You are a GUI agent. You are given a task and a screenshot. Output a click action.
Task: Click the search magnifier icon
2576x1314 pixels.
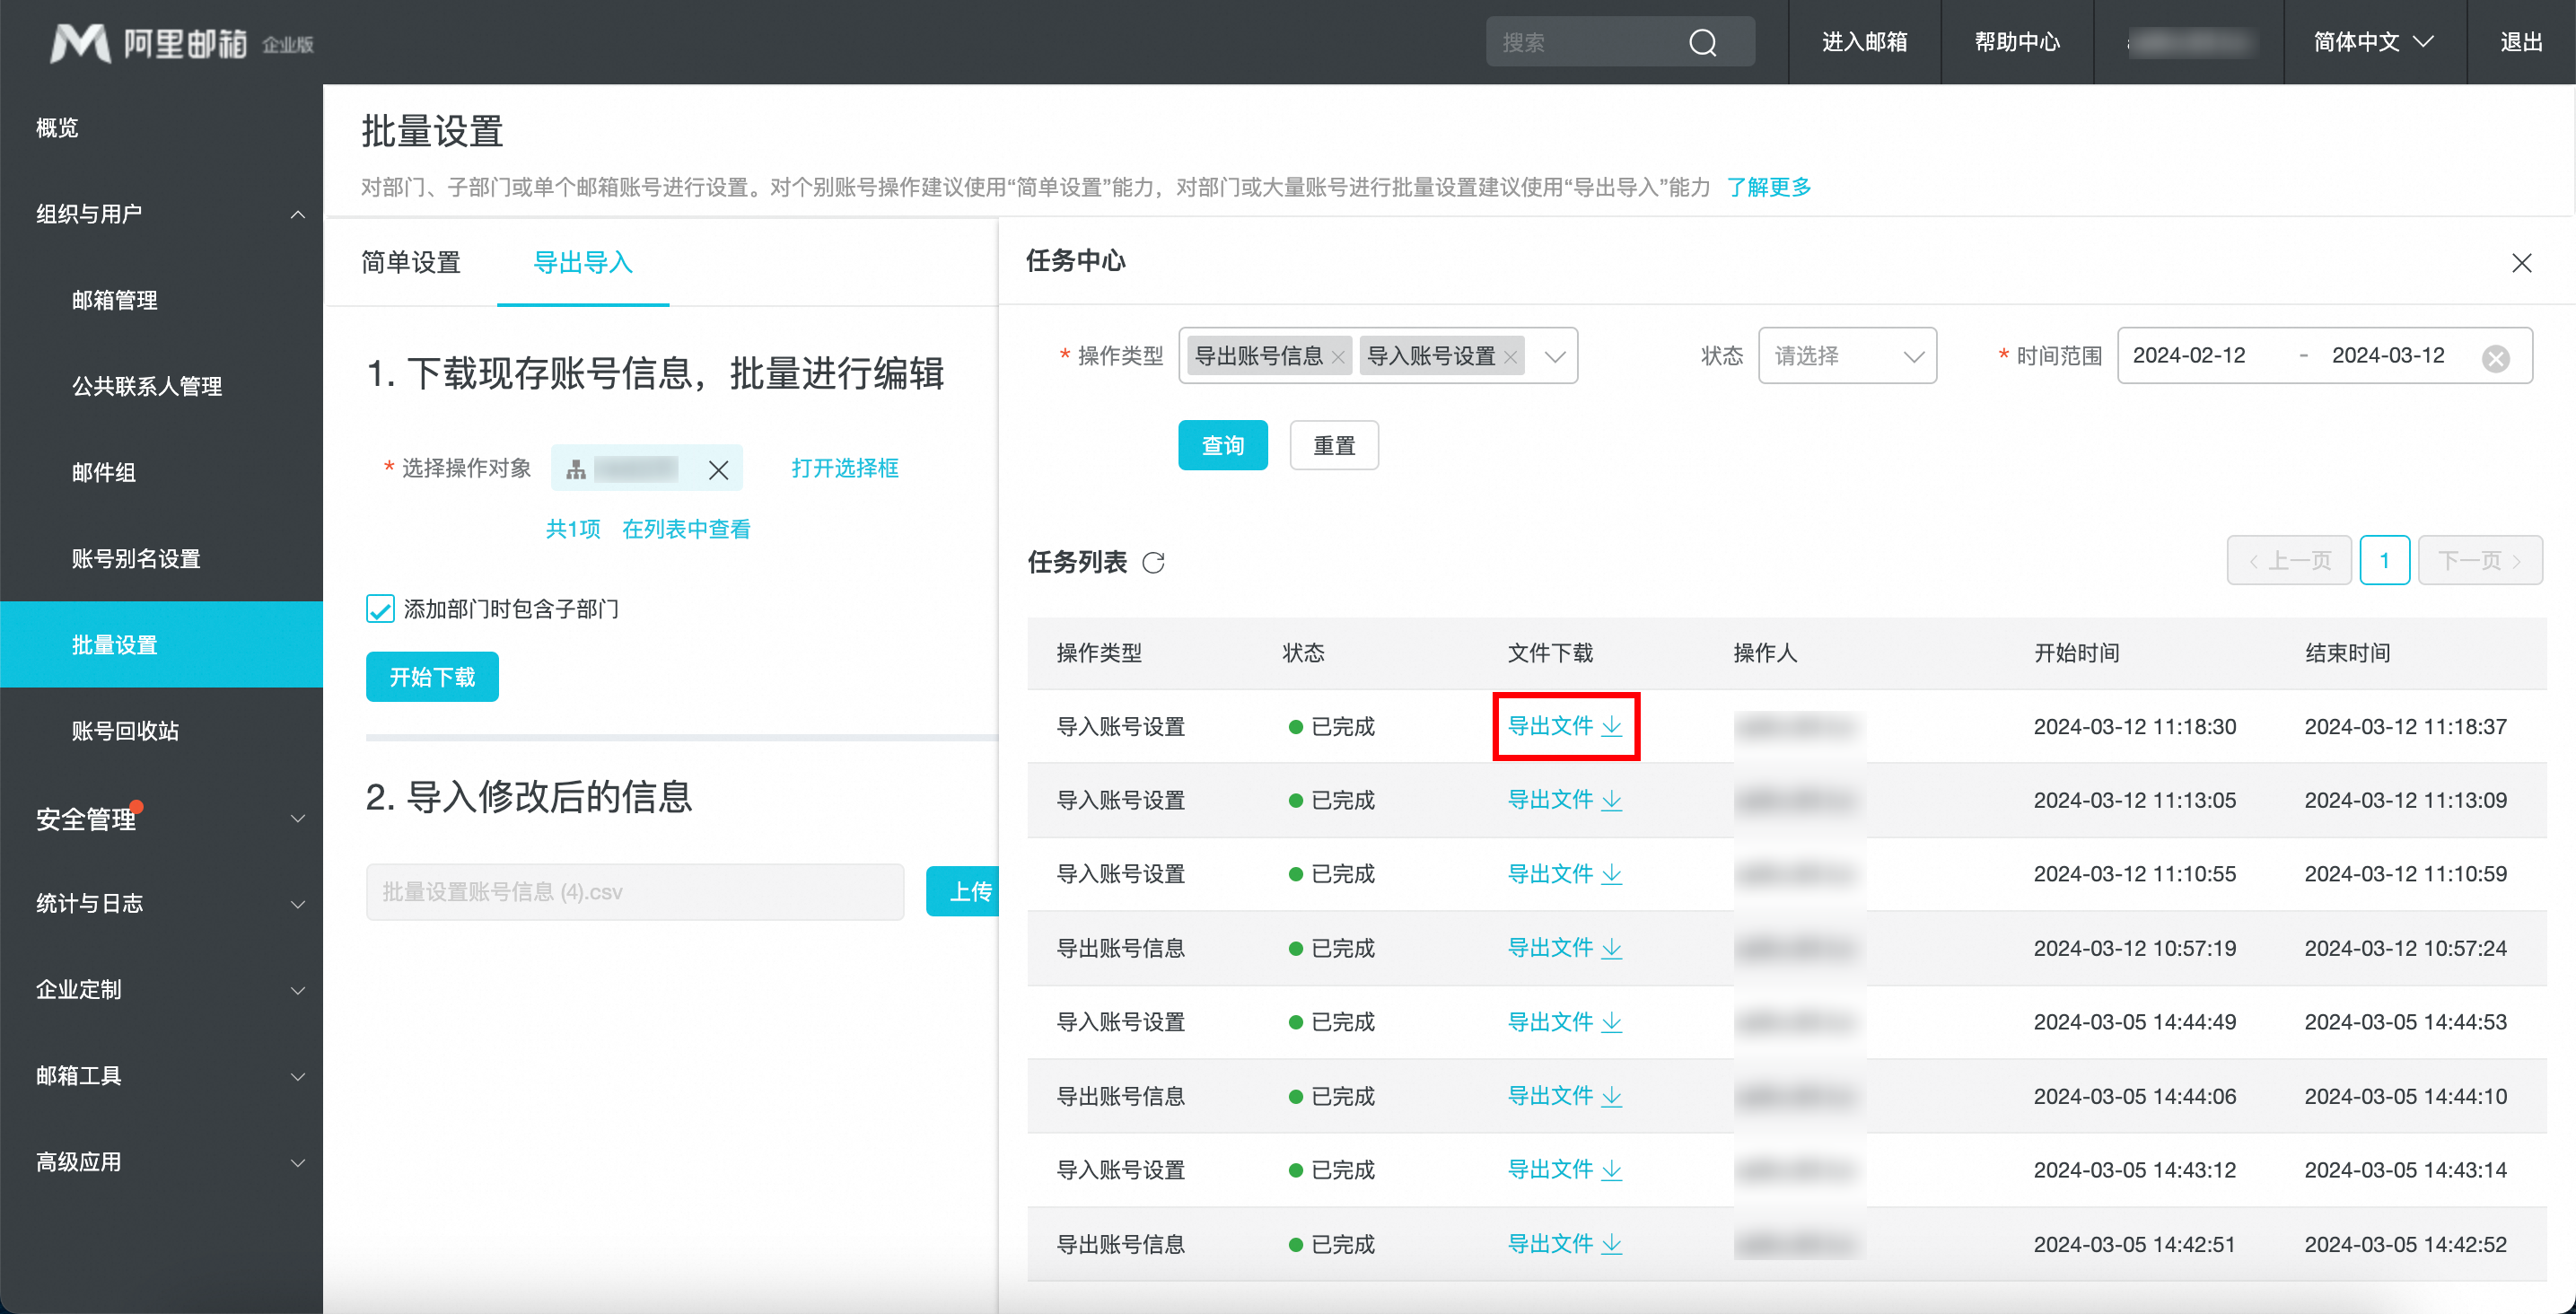pyautogui.click(x=1702, y=42)
